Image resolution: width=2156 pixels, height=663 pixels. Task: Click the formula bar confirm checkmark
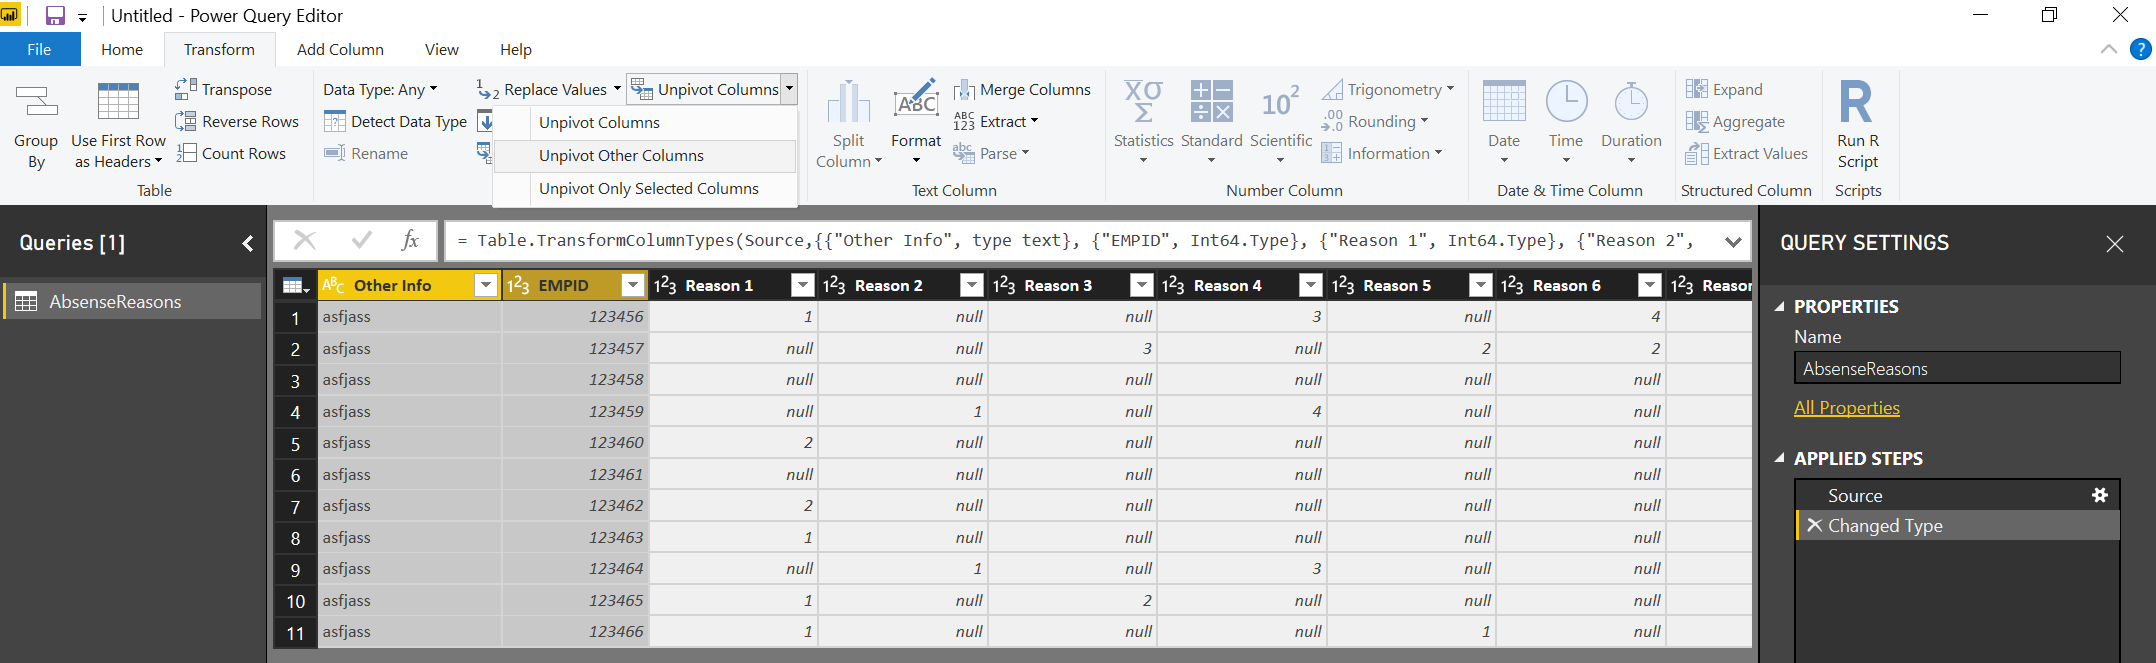[x=362, y=240]
